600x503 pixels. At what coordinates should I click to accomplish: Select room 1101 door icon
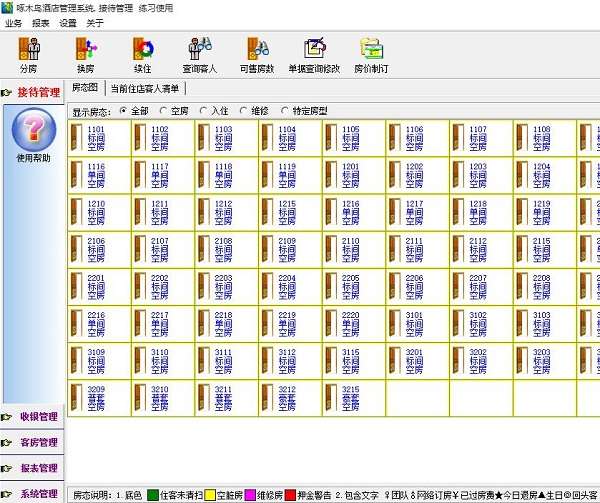coord(77,137)
